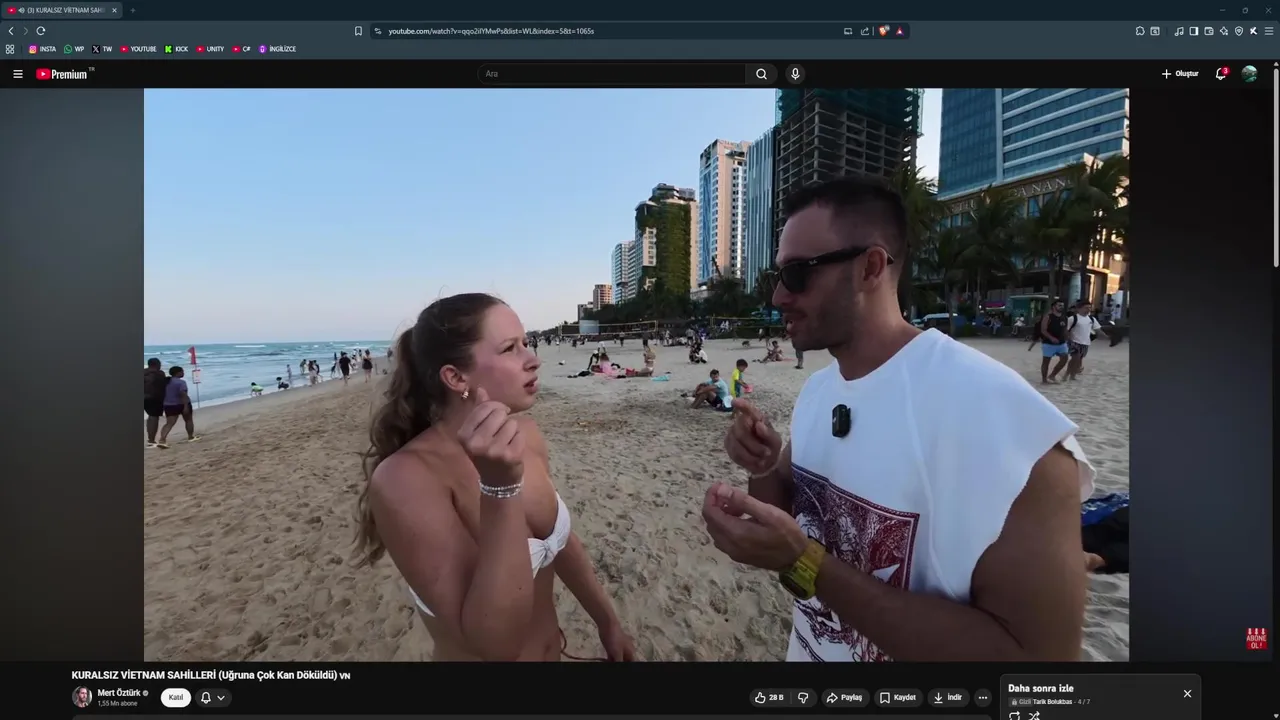This screenshot has width=1280, height=720.
Task: Click the magnifier search button
Action: tap(761, 74)
